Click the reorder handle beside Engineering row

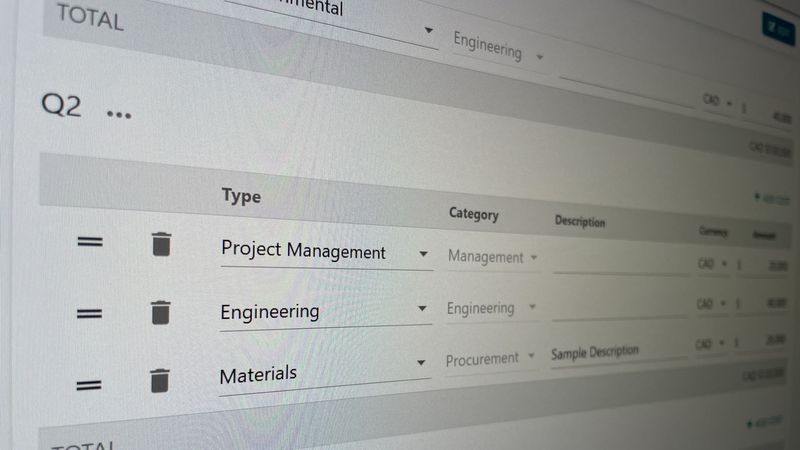pos(89,313)
